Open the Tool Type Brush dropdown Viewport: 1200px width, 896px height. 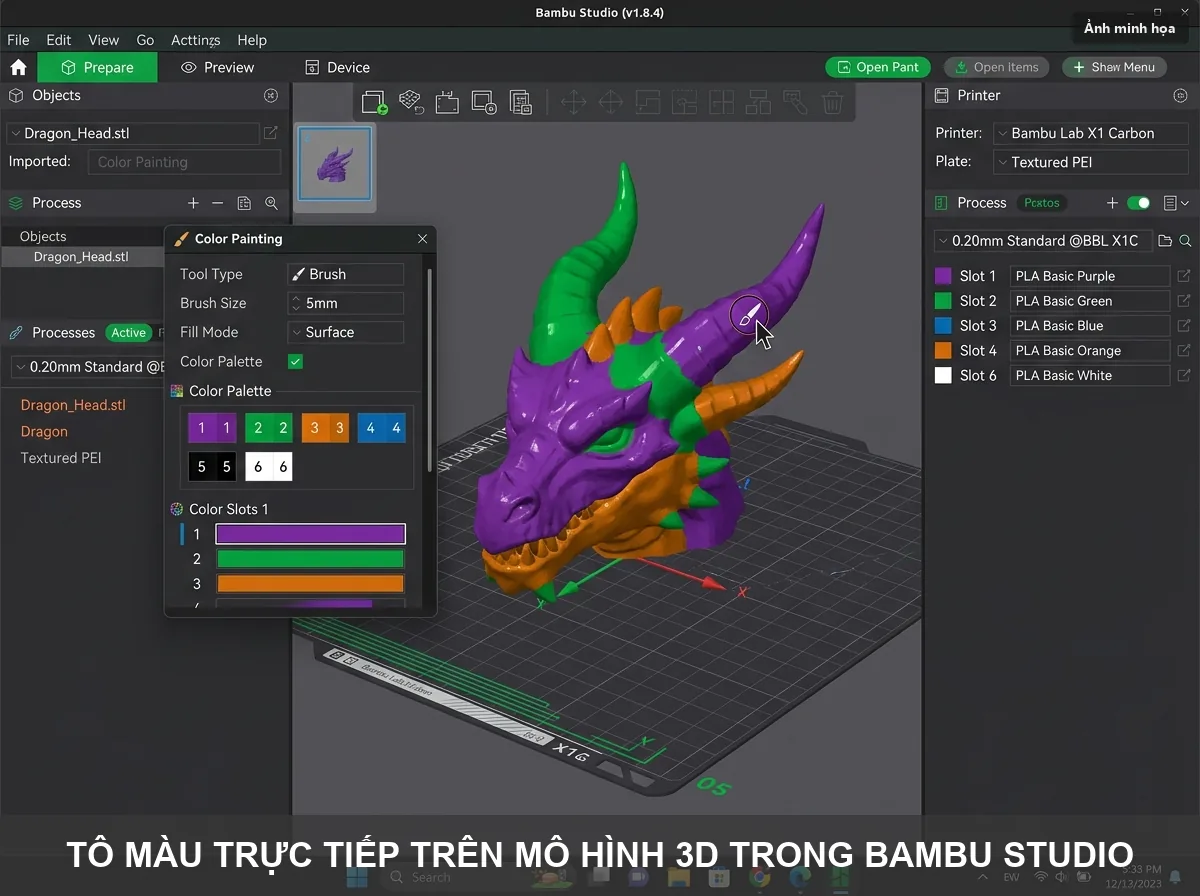[346, 274]
